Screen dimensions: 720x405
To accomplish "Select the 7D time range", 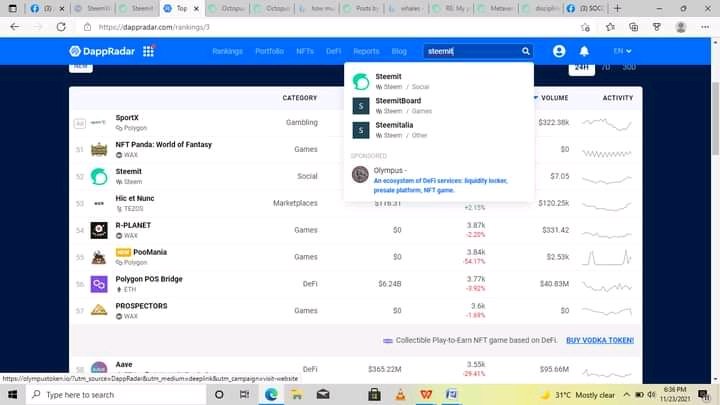I will coord(606,68).
